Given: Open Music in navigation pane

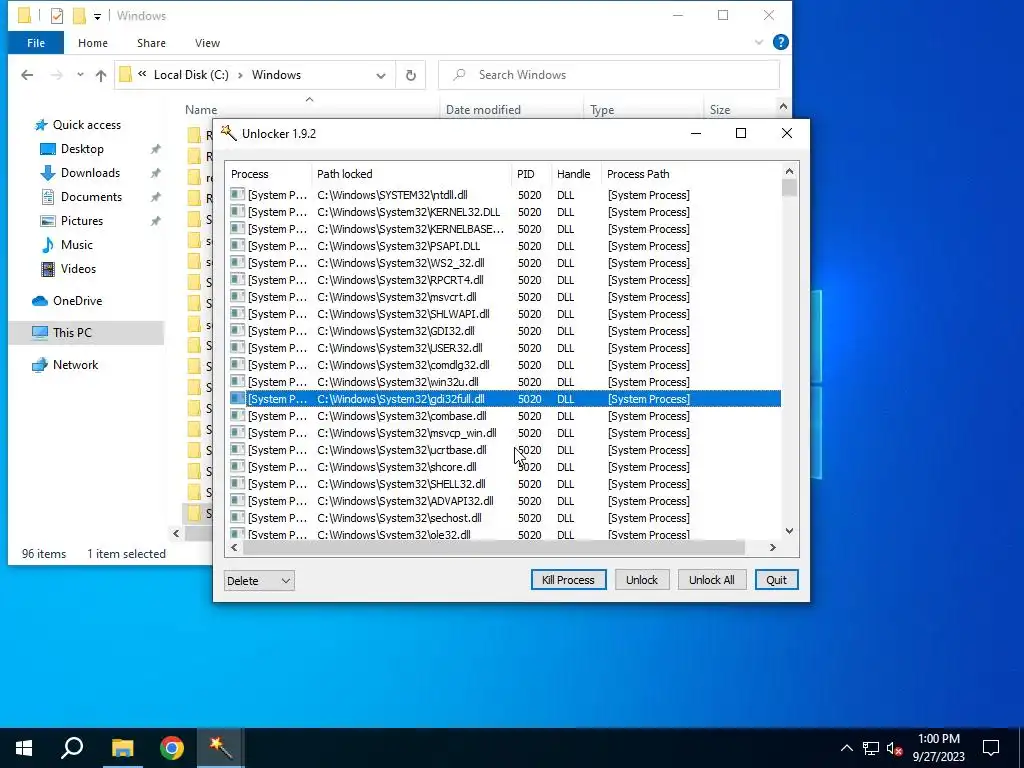Looking at the screenshot, I should [x=76, y=245].
